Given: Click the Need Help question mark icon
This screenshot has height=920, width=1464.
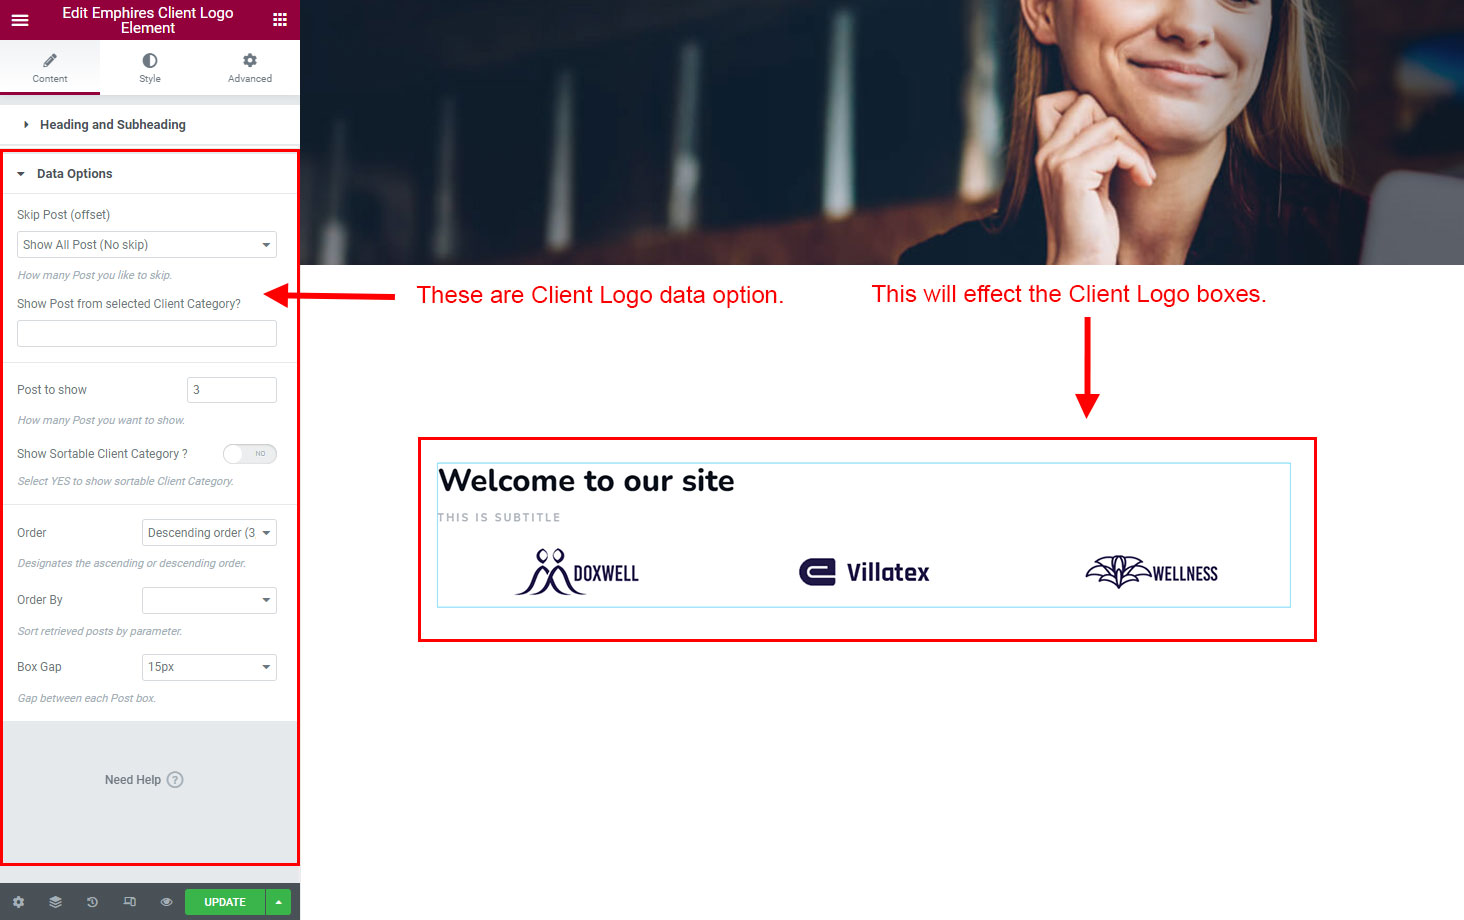Looking at the screenshot, I should click(x=175, y=780).
